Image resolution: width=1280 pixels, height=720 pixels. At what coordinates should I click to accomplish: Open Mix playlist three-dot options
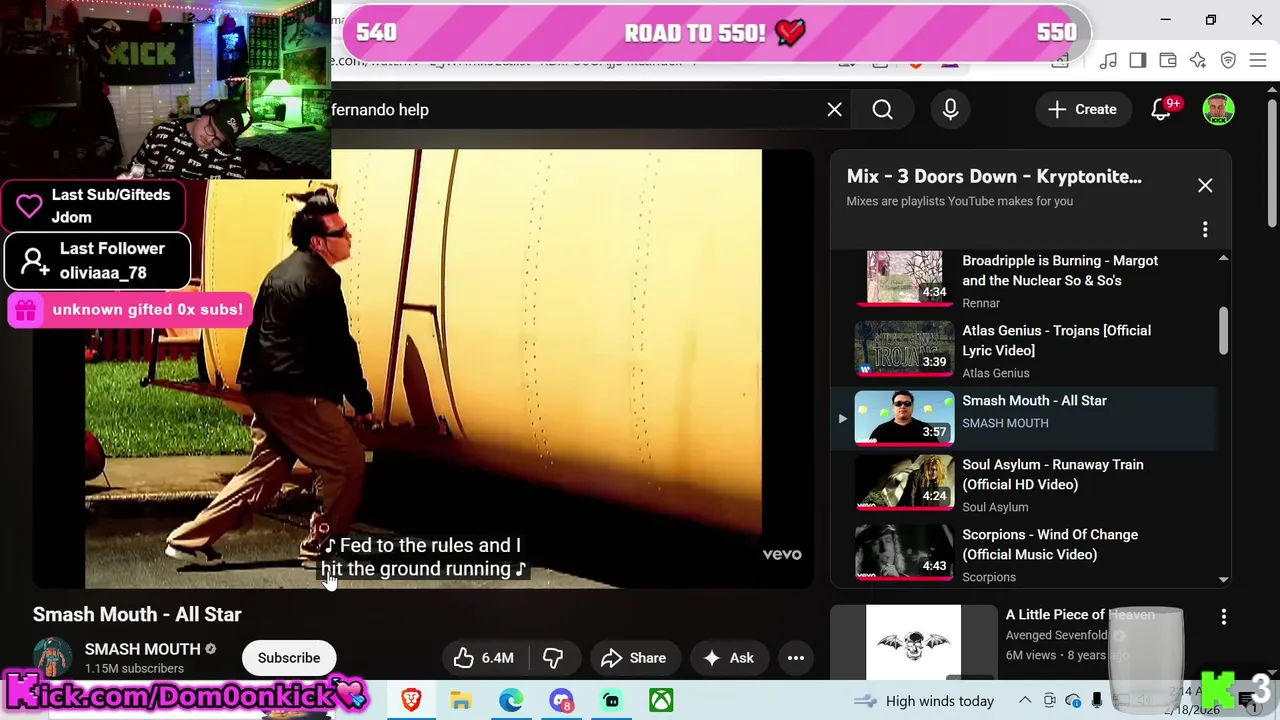pos(1205,230)
